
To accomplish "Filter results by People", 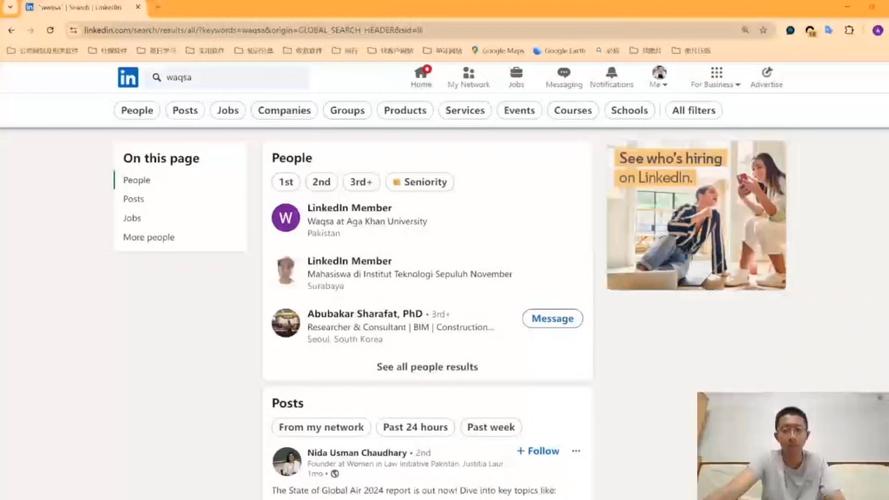I will 137,111.
